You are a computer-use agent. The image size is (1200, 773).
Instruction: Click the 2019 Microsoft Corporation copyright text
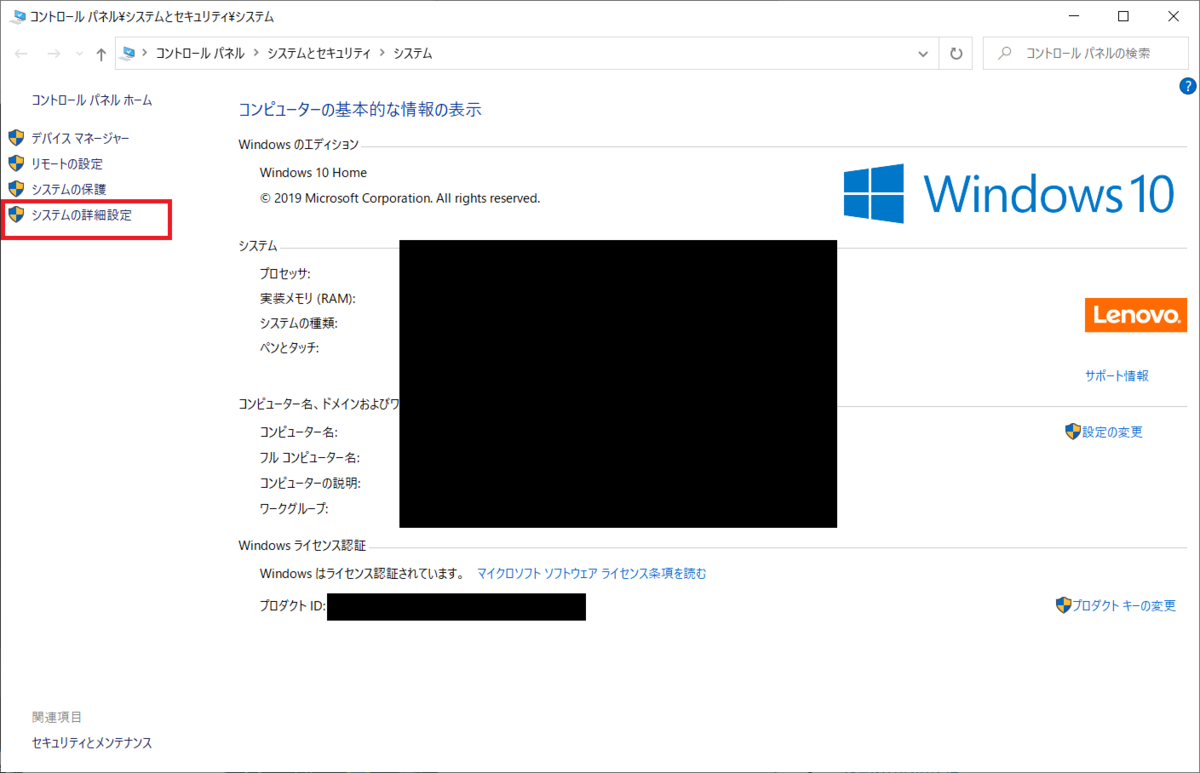400,198
